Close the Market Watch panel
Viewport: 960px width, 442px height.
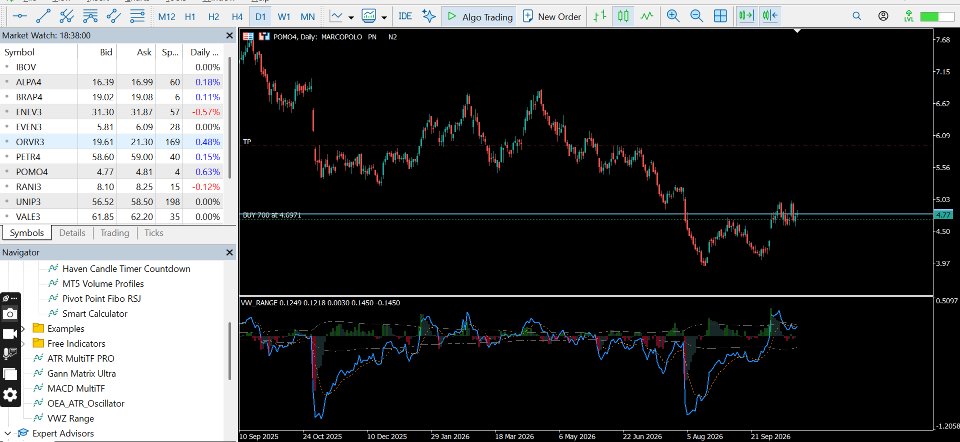230,36
